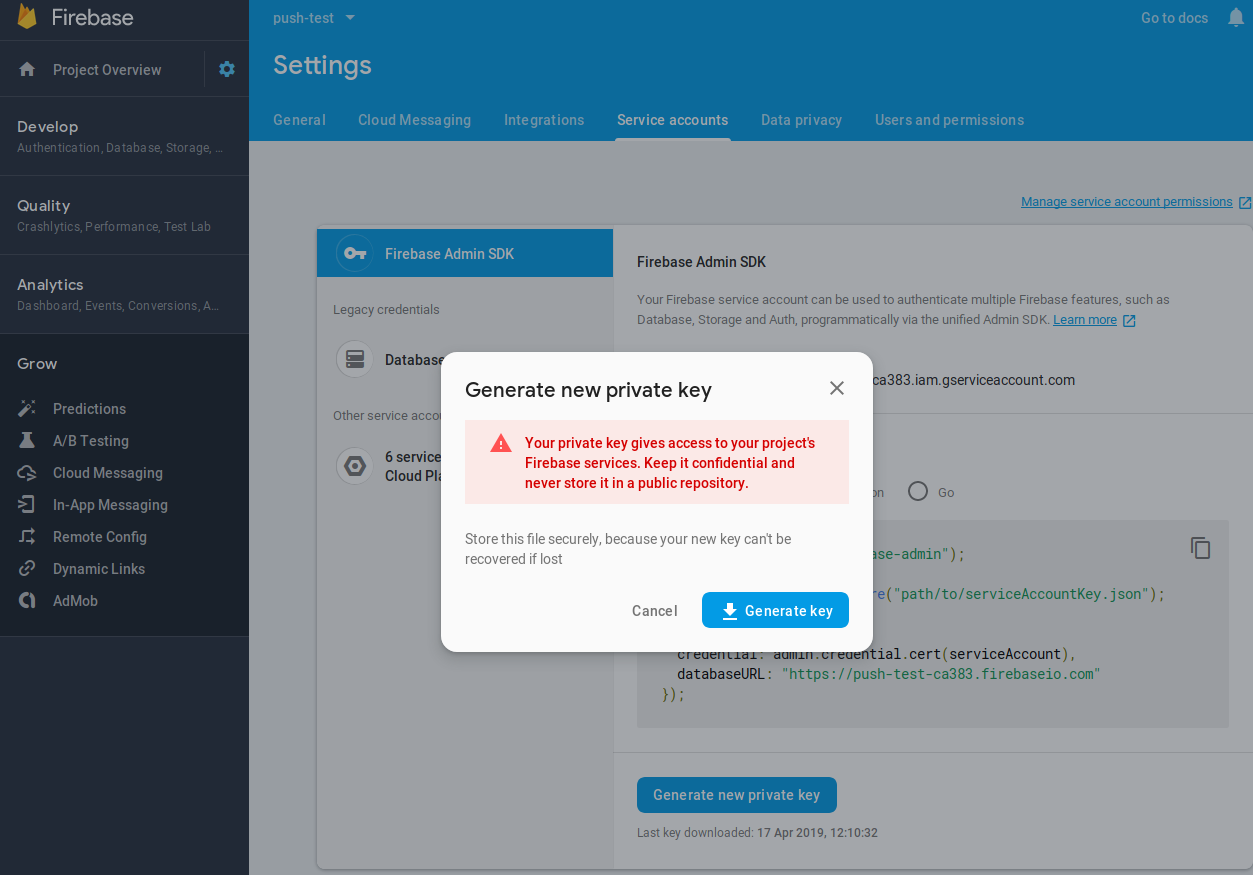Open the push-test project dropdown

point(314,18)
